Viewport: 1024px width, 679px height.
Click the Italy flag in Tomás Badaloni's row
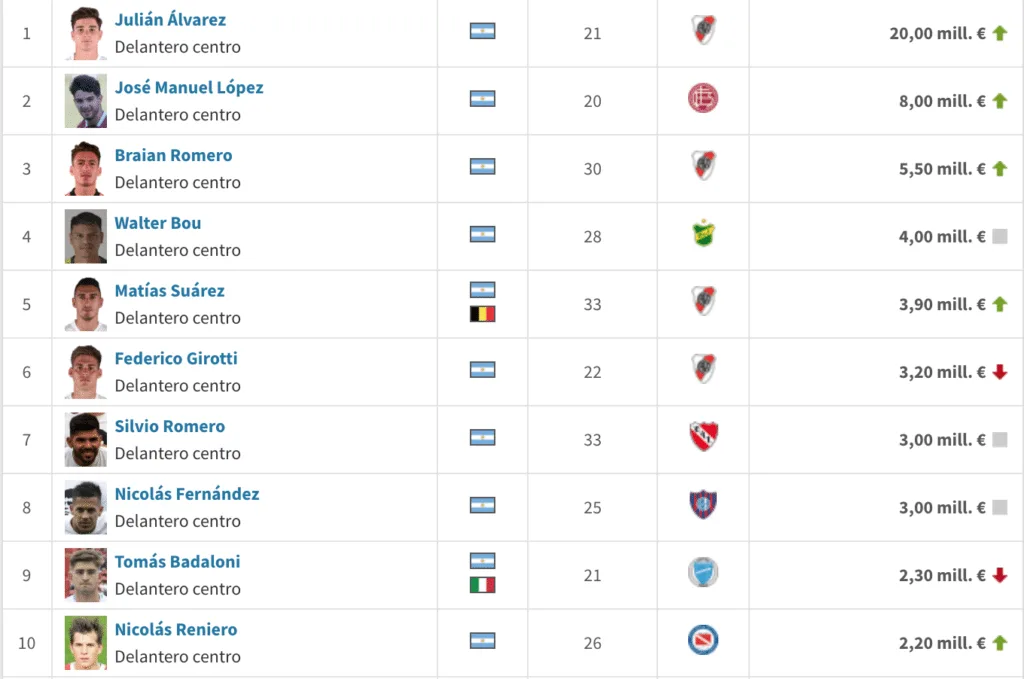483,585
